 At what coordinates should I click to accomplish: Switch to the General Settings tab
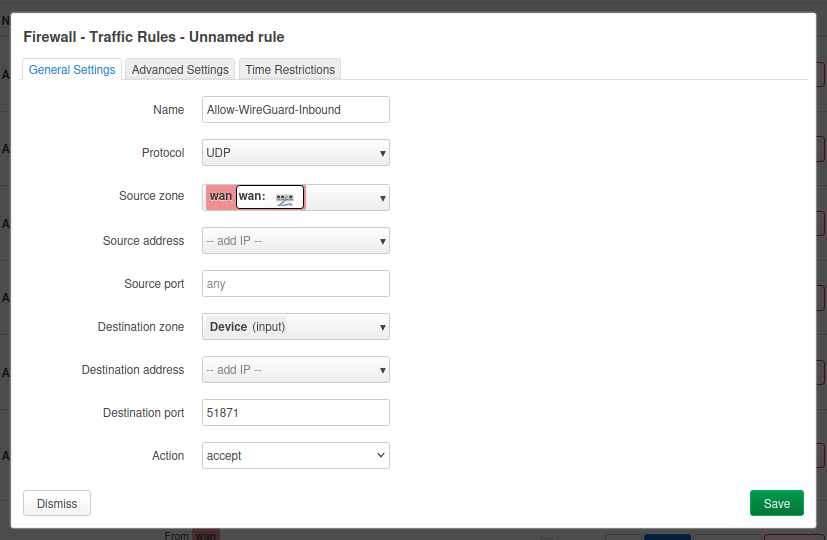pyautogui.click(x=72, y=70)
